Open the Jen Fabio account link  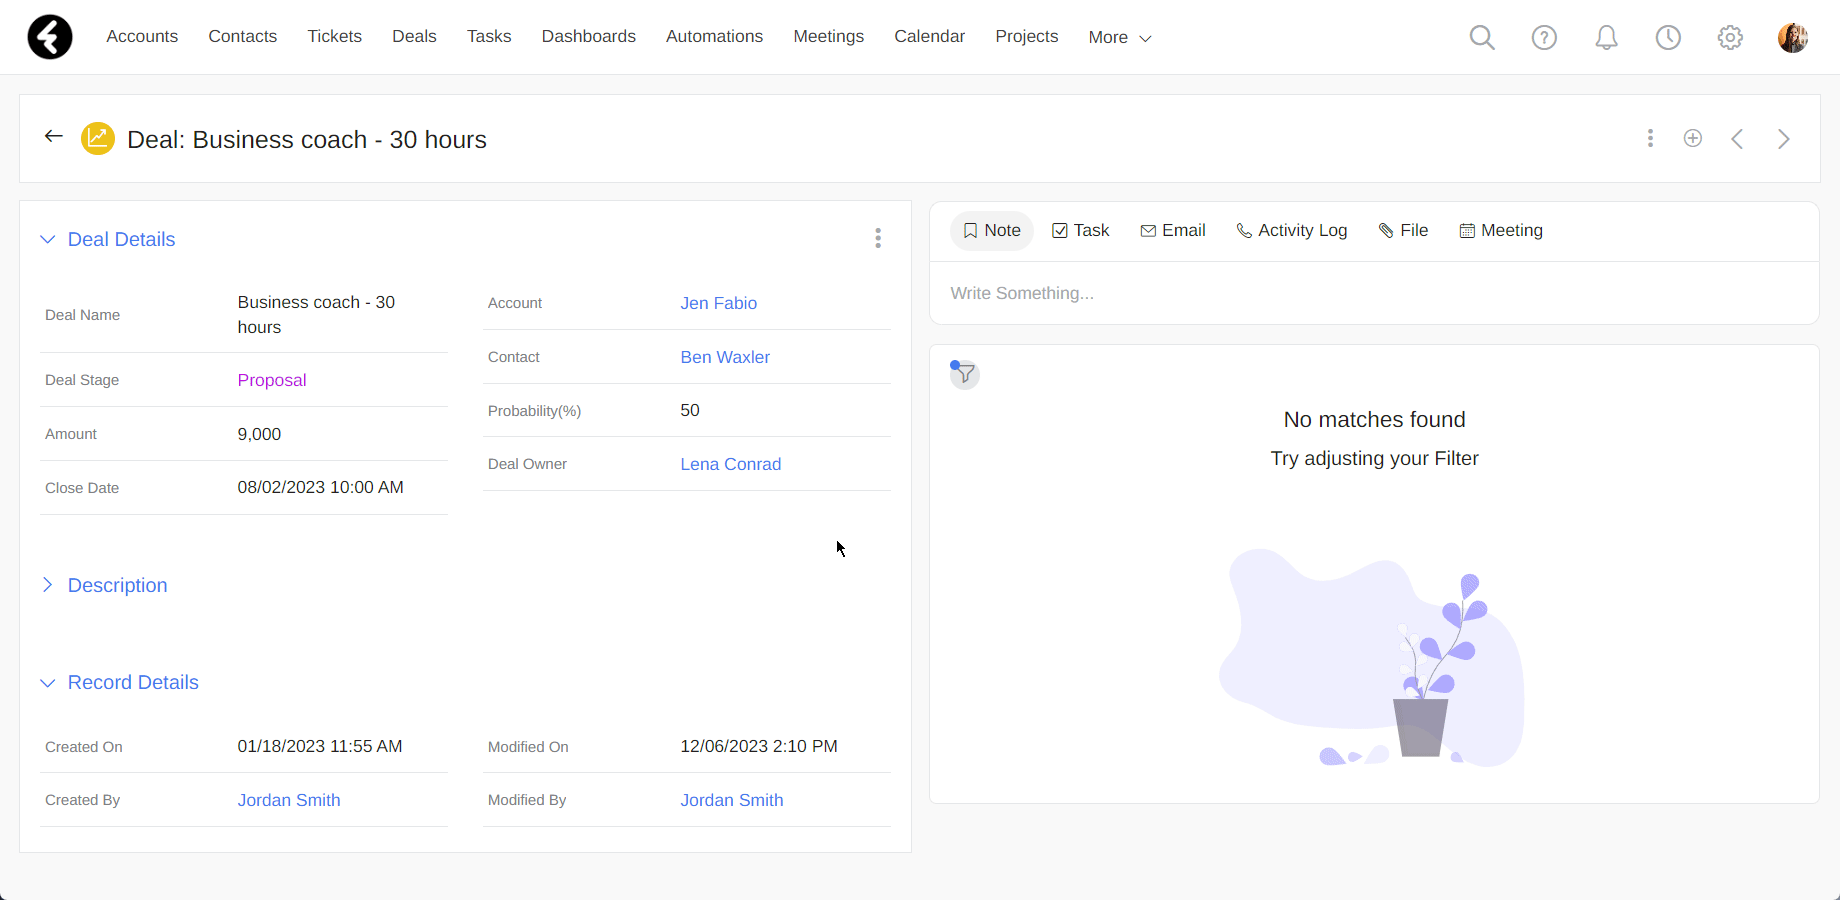(x=719, y=304)
